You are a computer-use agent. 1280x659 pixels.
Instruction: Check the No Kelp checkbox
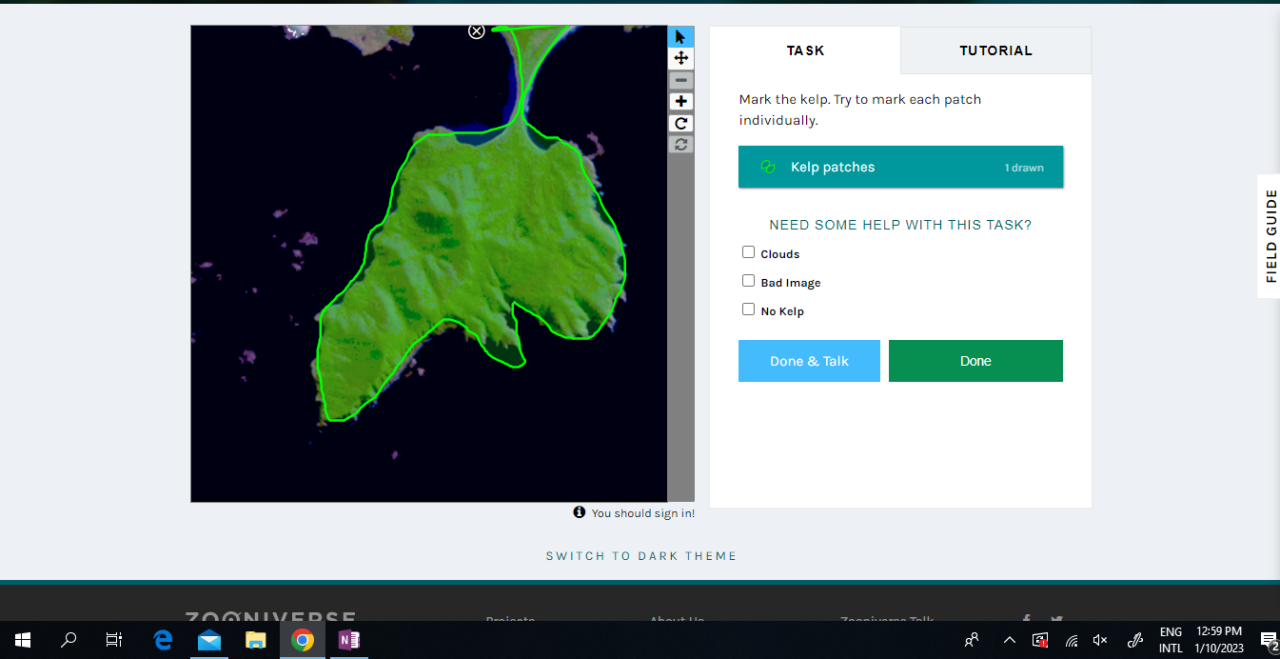748,309
